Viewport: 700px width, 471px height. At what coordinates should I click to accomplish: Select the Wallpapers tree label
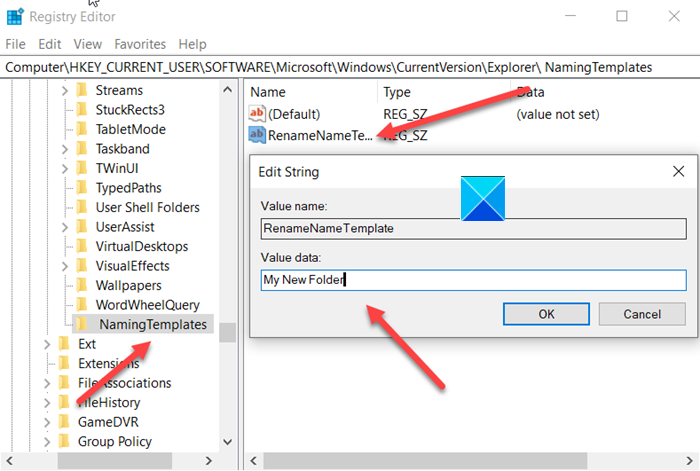tap(129, 286)
